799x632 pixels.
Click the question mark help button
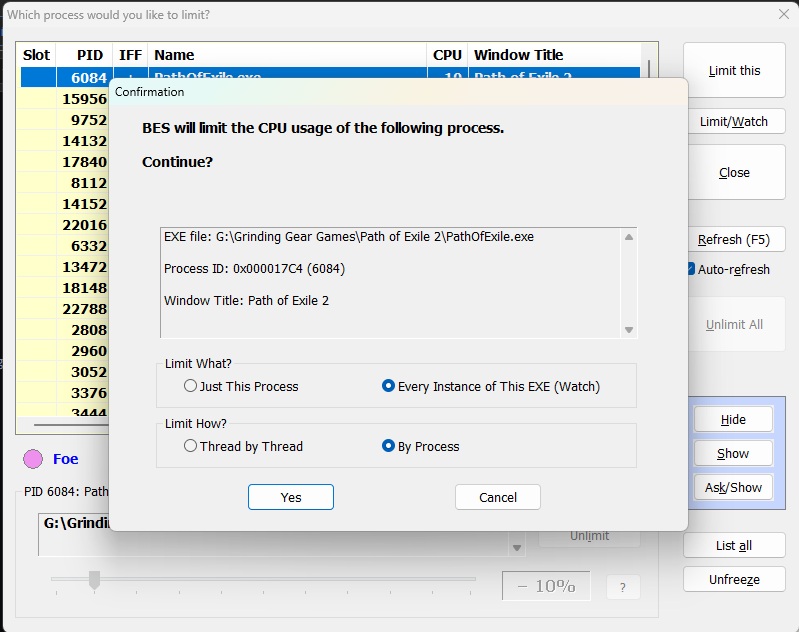tap(623, 587)
